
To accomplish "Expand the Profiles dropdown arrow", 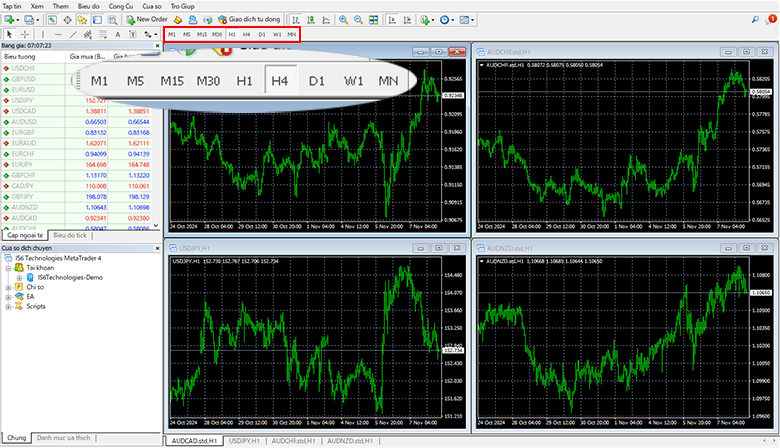I will (x=37, y=20).
